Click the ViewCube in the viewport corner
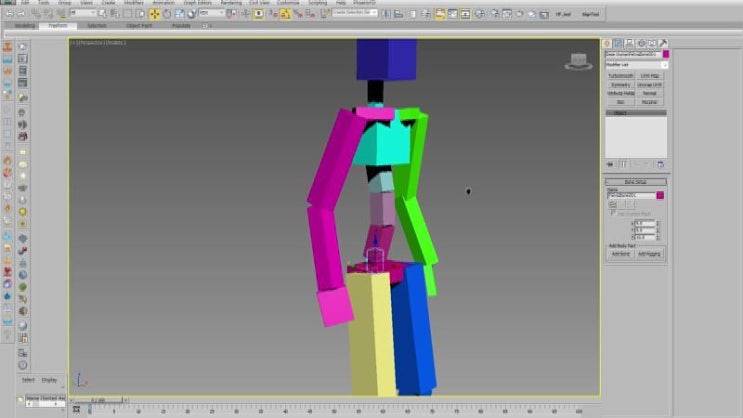 578,62
